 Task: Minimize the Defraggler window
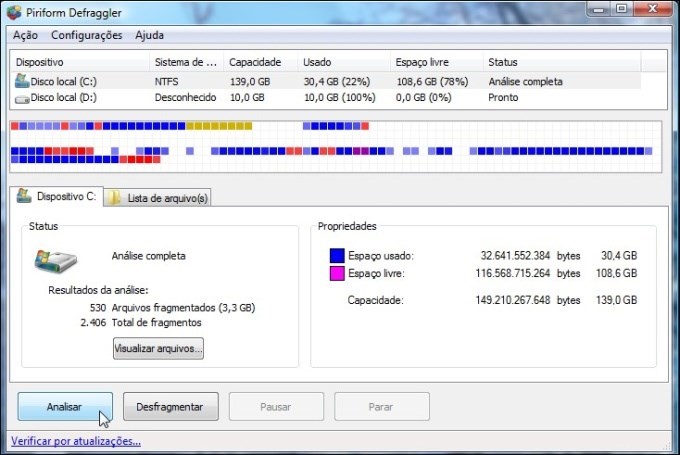tap(599, 9)
